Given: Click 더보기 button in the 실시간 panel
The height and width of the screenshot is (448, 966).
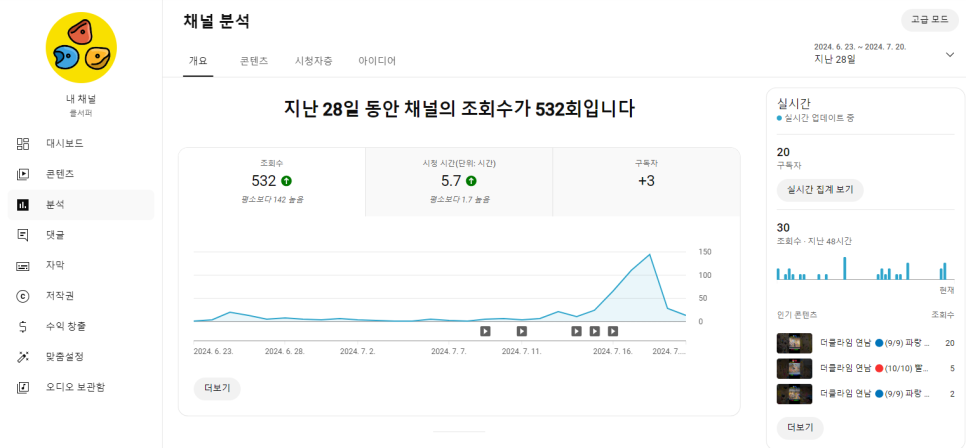Looking at the screenshot, I should coord(800,427).
